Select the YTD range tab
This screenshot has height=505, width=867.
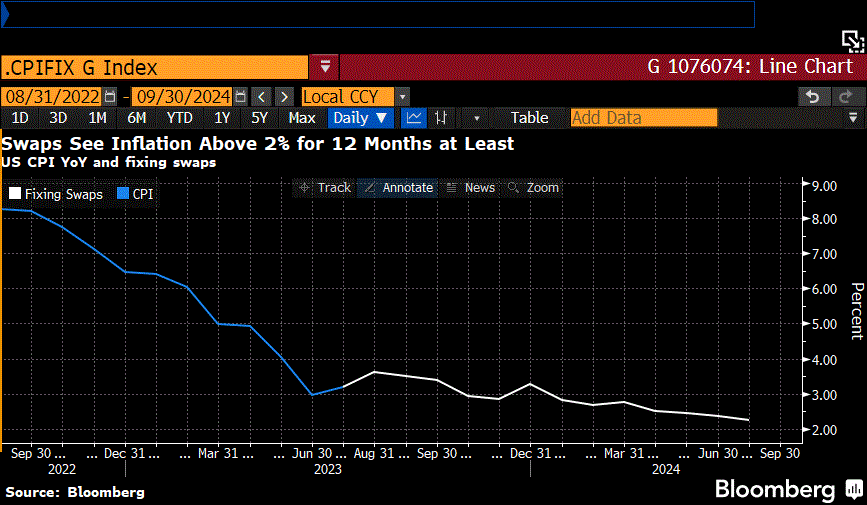[180, 118]
